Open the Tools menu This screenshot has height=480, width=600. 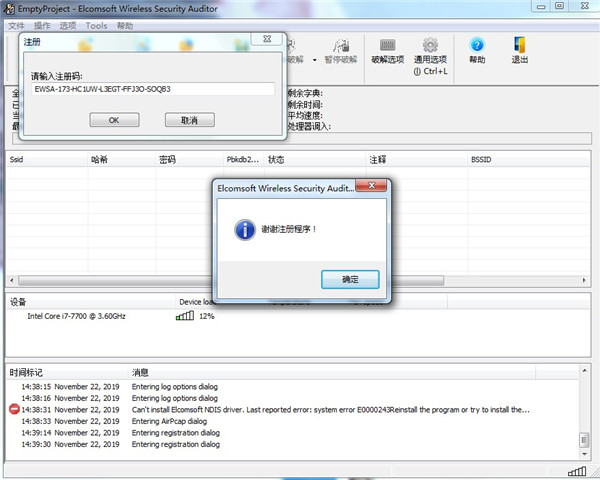[96, 26]
